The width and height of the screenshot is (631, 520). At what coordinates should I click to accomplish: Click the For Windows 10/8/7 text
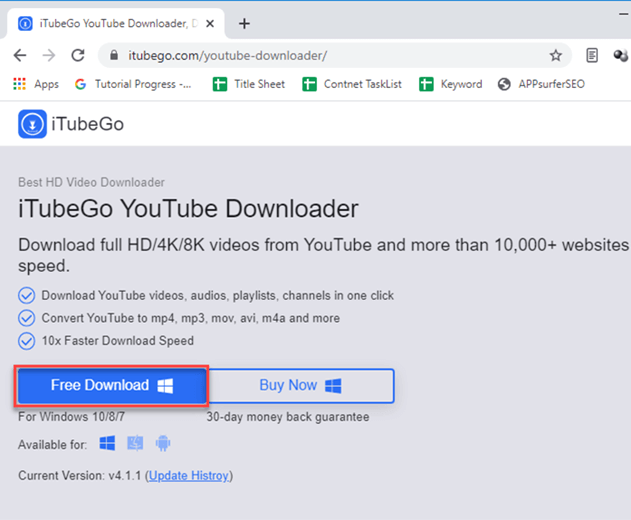click(71, 417)
